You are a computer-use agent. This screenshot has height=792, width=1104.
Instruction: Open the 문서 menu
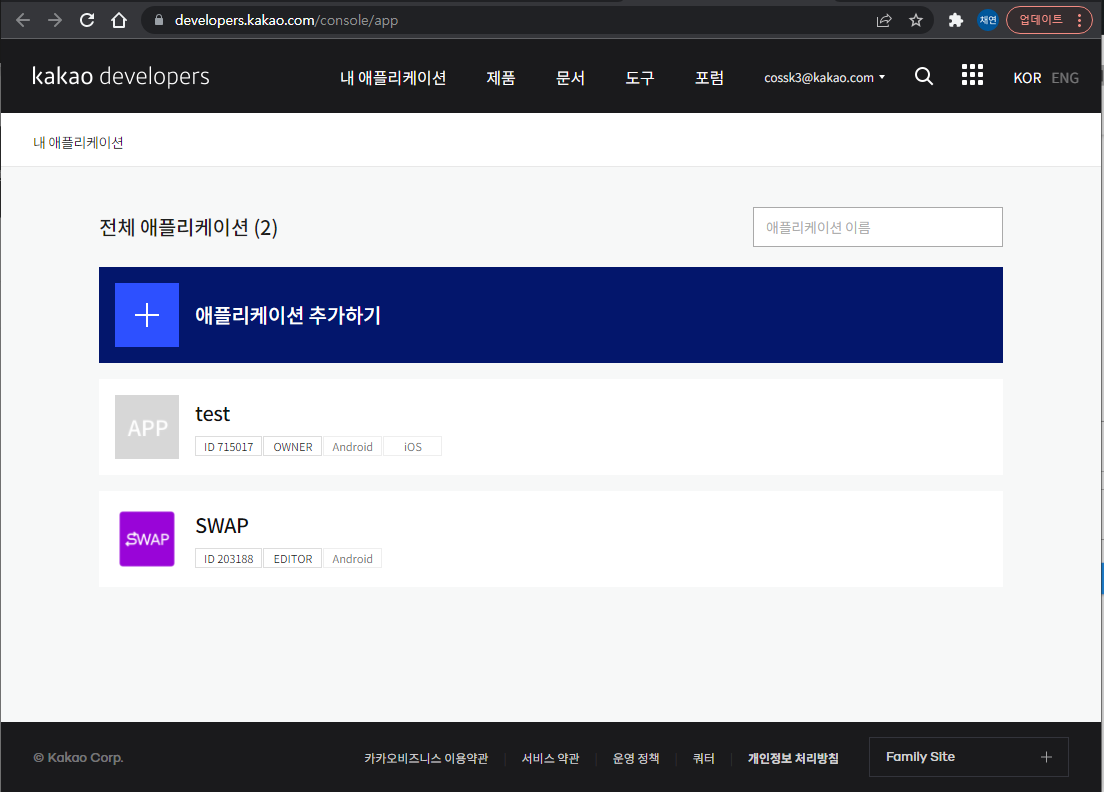[x=570, y=77]
